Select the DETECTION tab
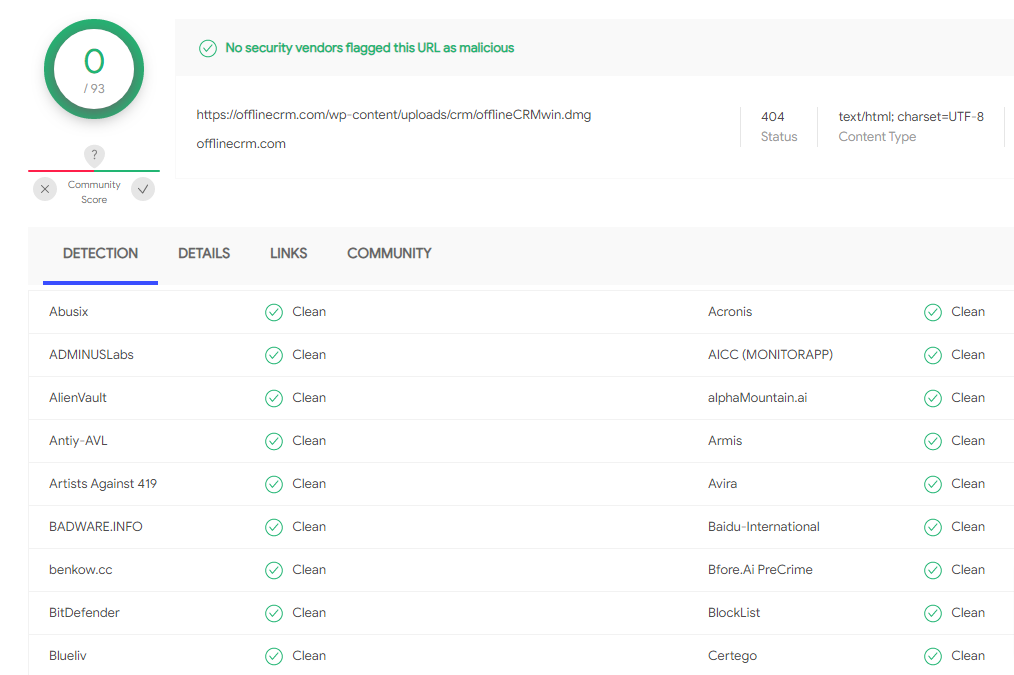1014x675 pixels. tap(100, 253)
